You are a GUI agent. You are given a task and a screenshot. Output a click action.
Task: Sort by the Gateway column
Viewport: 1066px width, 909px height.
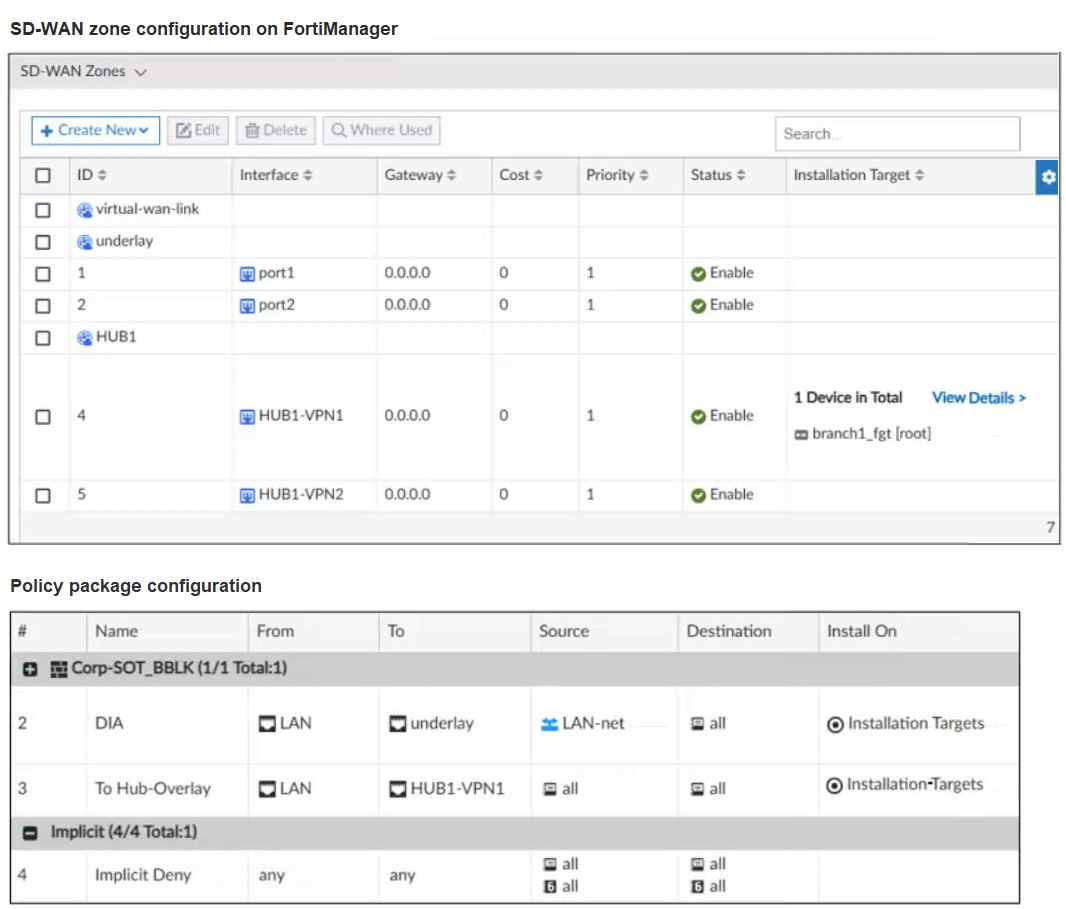(420, 175)
